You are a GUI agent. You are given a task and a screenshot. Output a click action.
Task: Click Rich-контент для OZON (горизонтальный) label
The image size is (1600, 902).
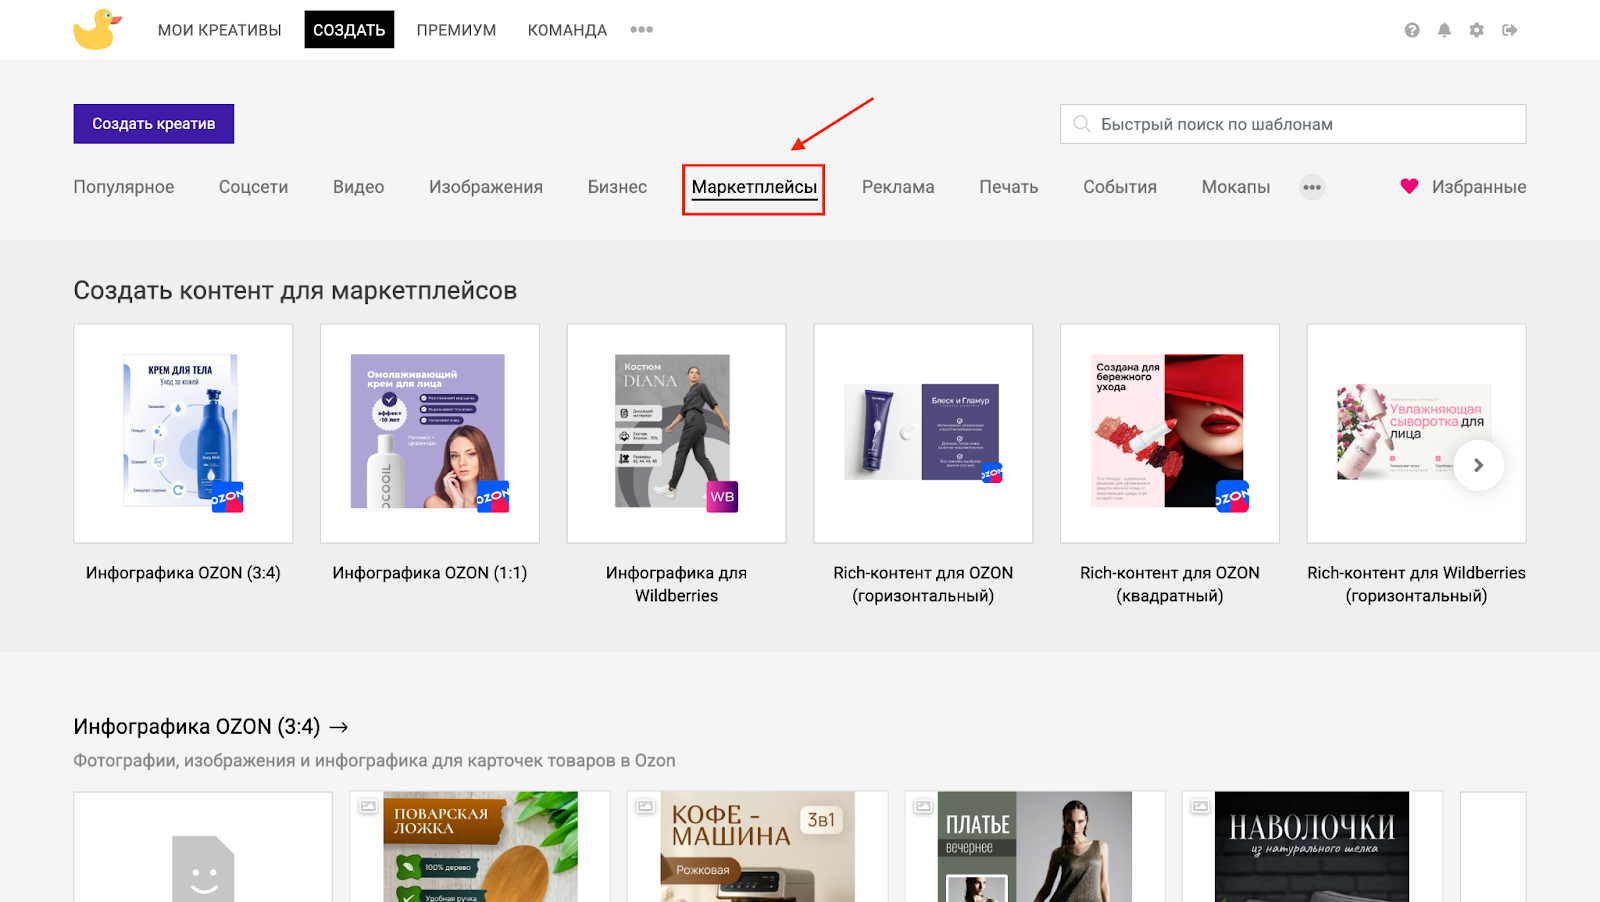click(x=923, y=584)
